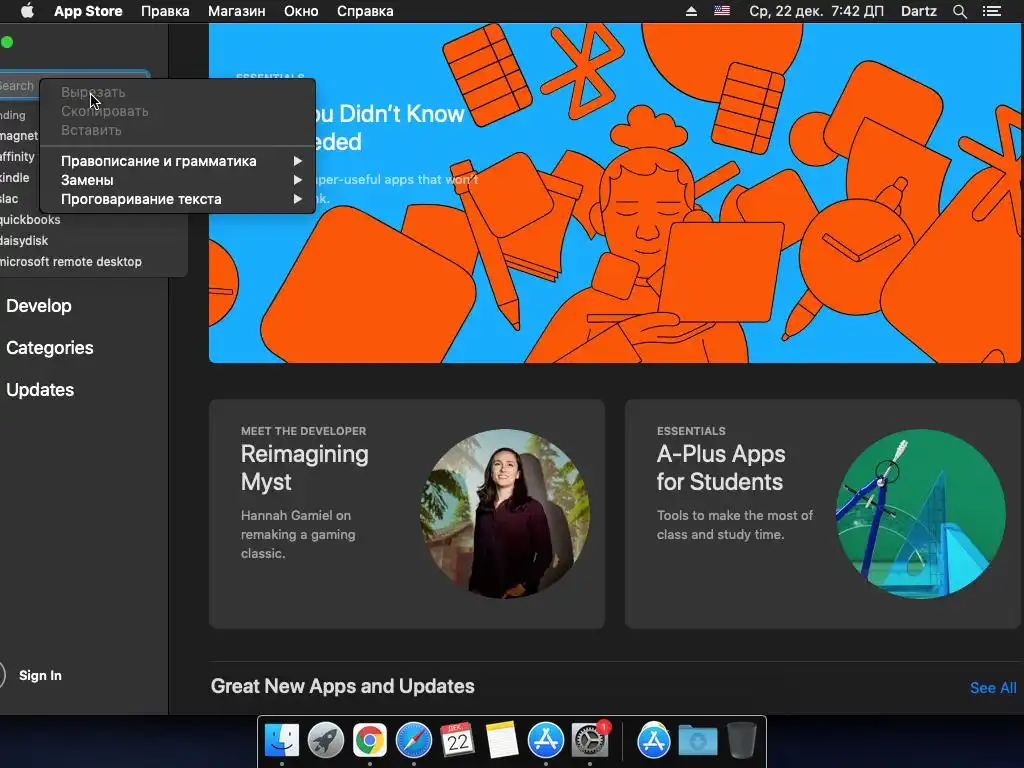Open the Notes app in Dock
This screenshot has width=1024, height=768.
502,741
